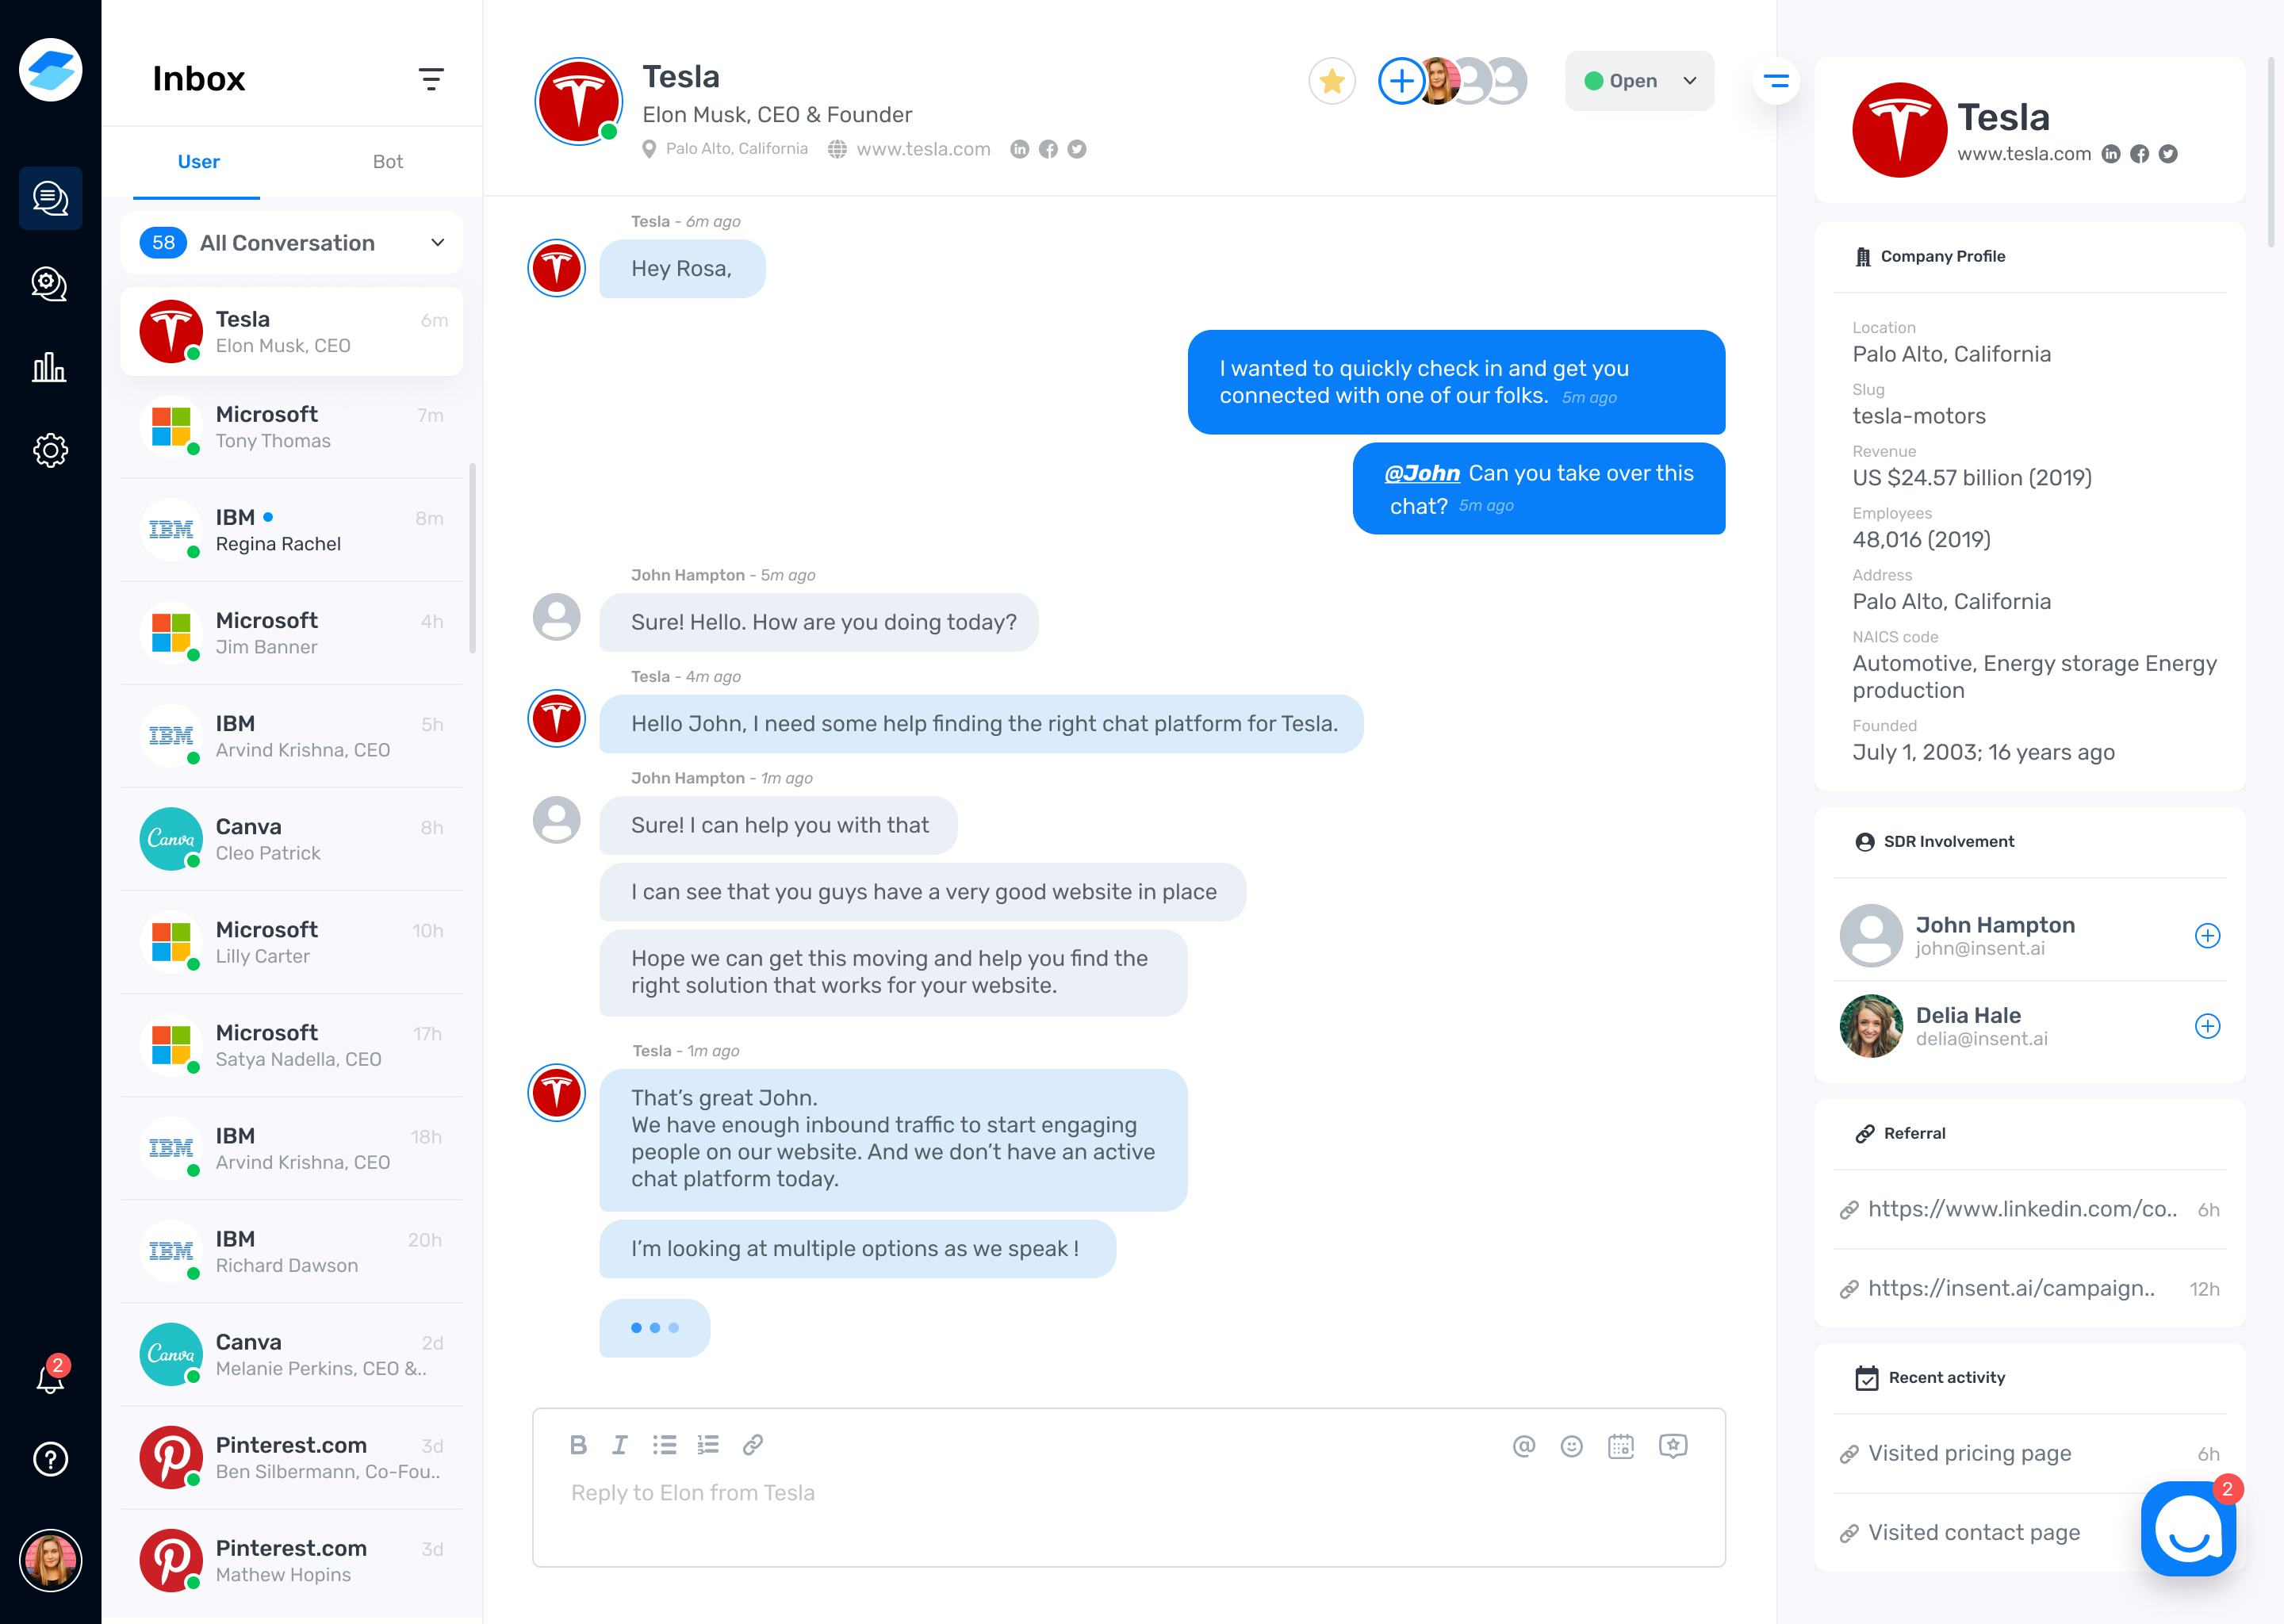Open notifications bell with badge
The width and height of the screenshot is (2284, 1624).
pos(51,1377)
